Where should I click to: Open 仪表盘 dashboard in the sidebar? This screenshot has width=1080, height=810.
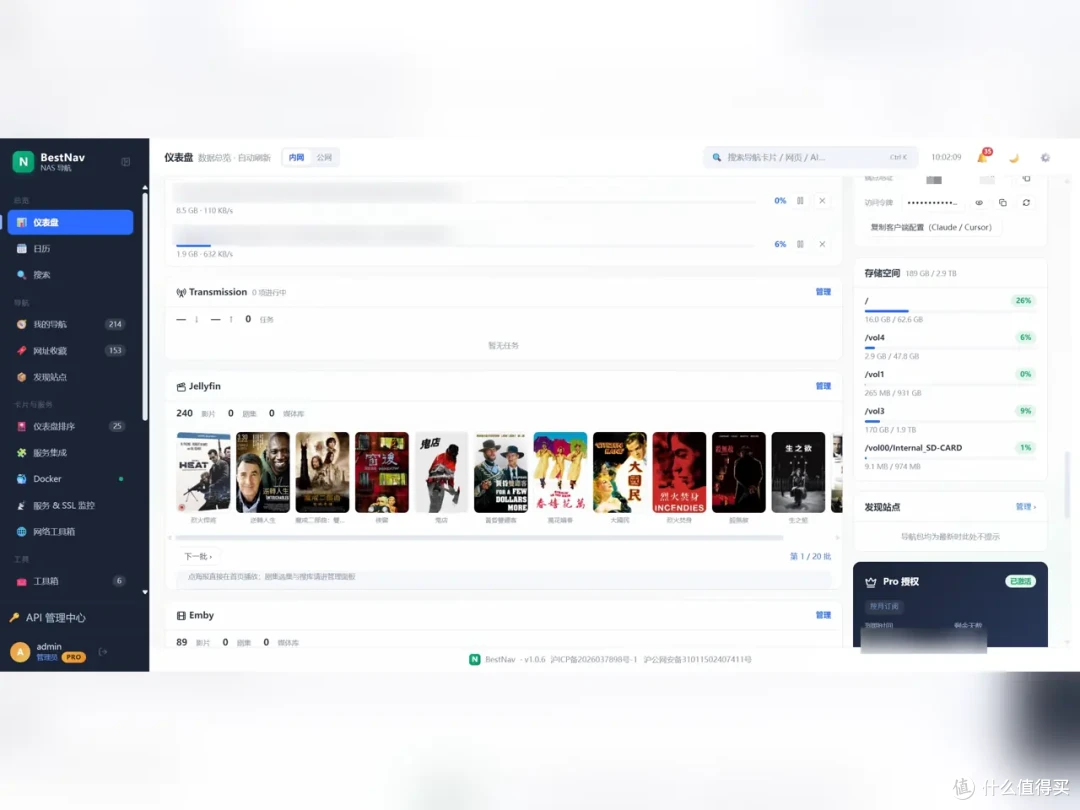pyautogui.click(x=70, y=222)
